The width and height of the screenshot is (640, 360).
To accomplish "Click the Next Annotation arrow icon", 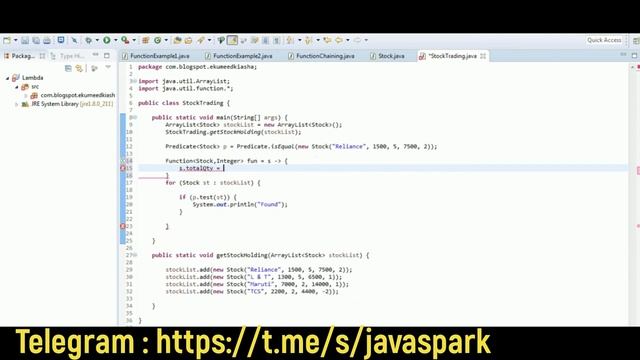I will (290, 40).
